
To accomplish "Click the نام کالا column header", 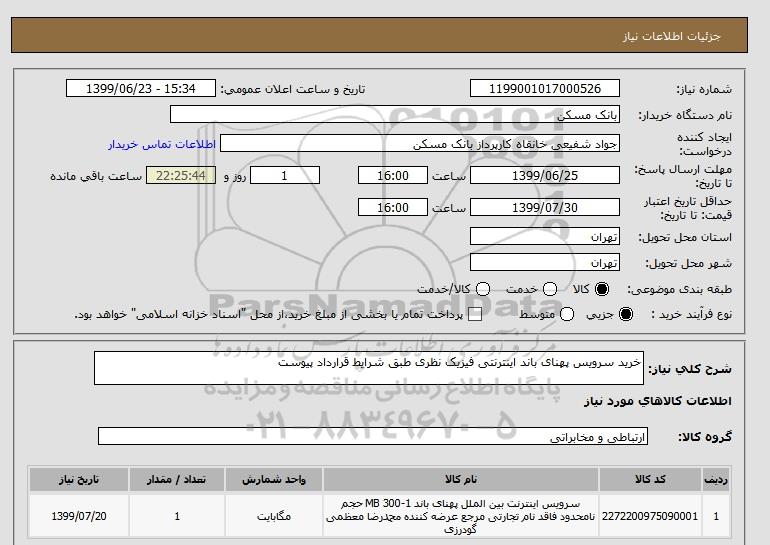I will [461, 479].
